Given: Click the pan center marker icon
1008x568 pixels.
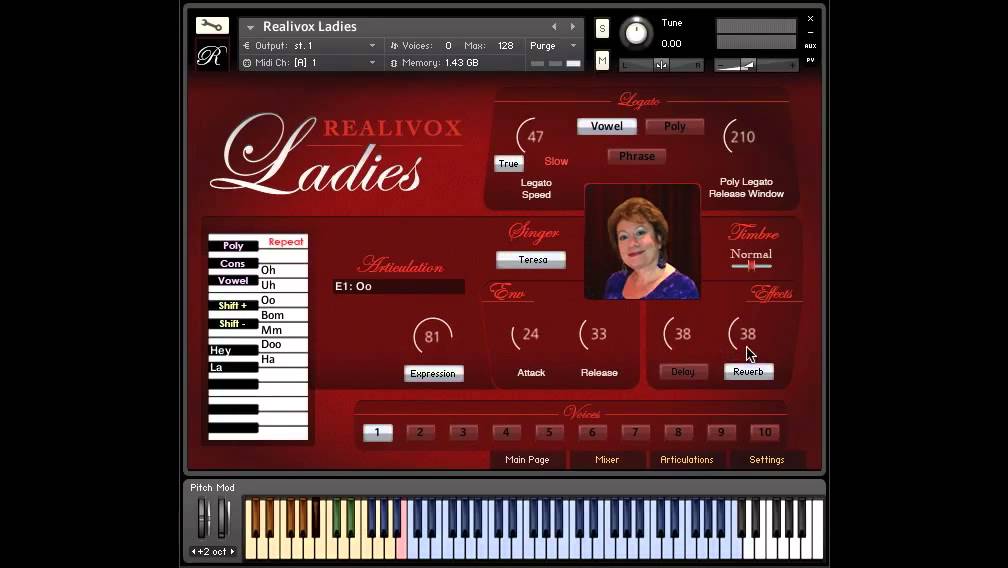Looking at the screenshot, I should [661, 65].
